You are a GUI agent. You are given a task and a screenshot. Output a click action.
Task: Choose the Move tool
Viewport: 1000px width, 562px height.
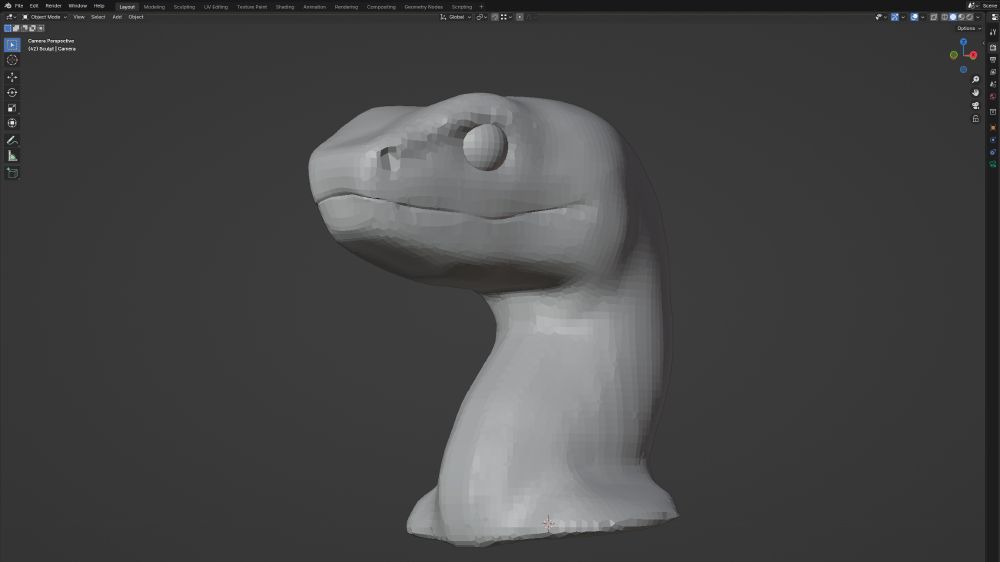(12, 77)
